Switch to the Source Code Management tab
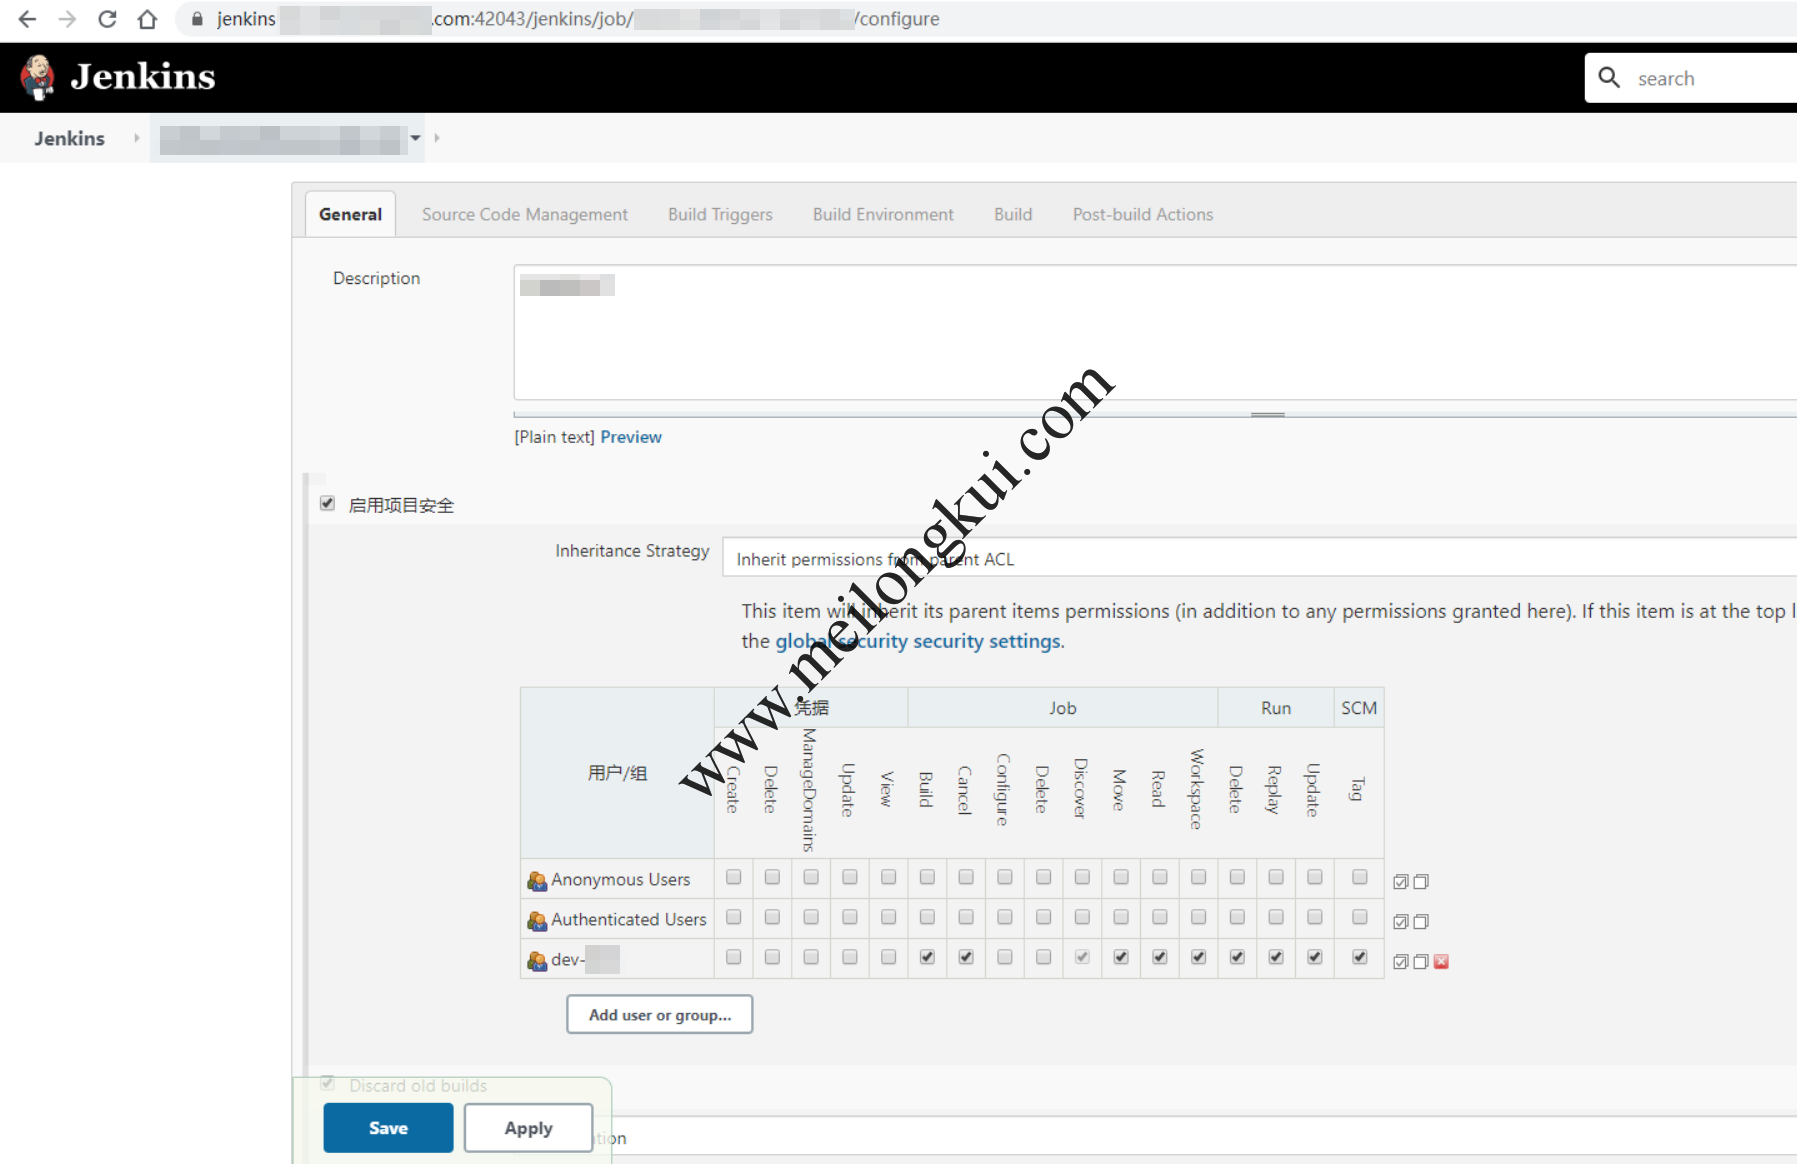This screenshot has height=1164, width=1797. (x=525, y=214)
